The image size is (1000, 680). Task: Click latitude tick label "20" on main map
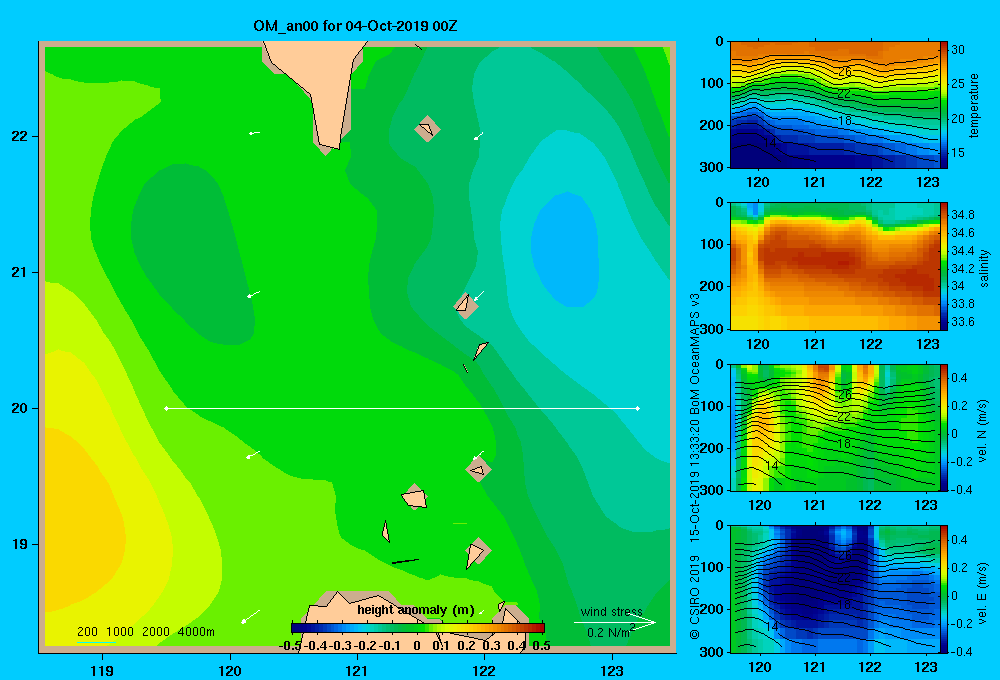20,408
